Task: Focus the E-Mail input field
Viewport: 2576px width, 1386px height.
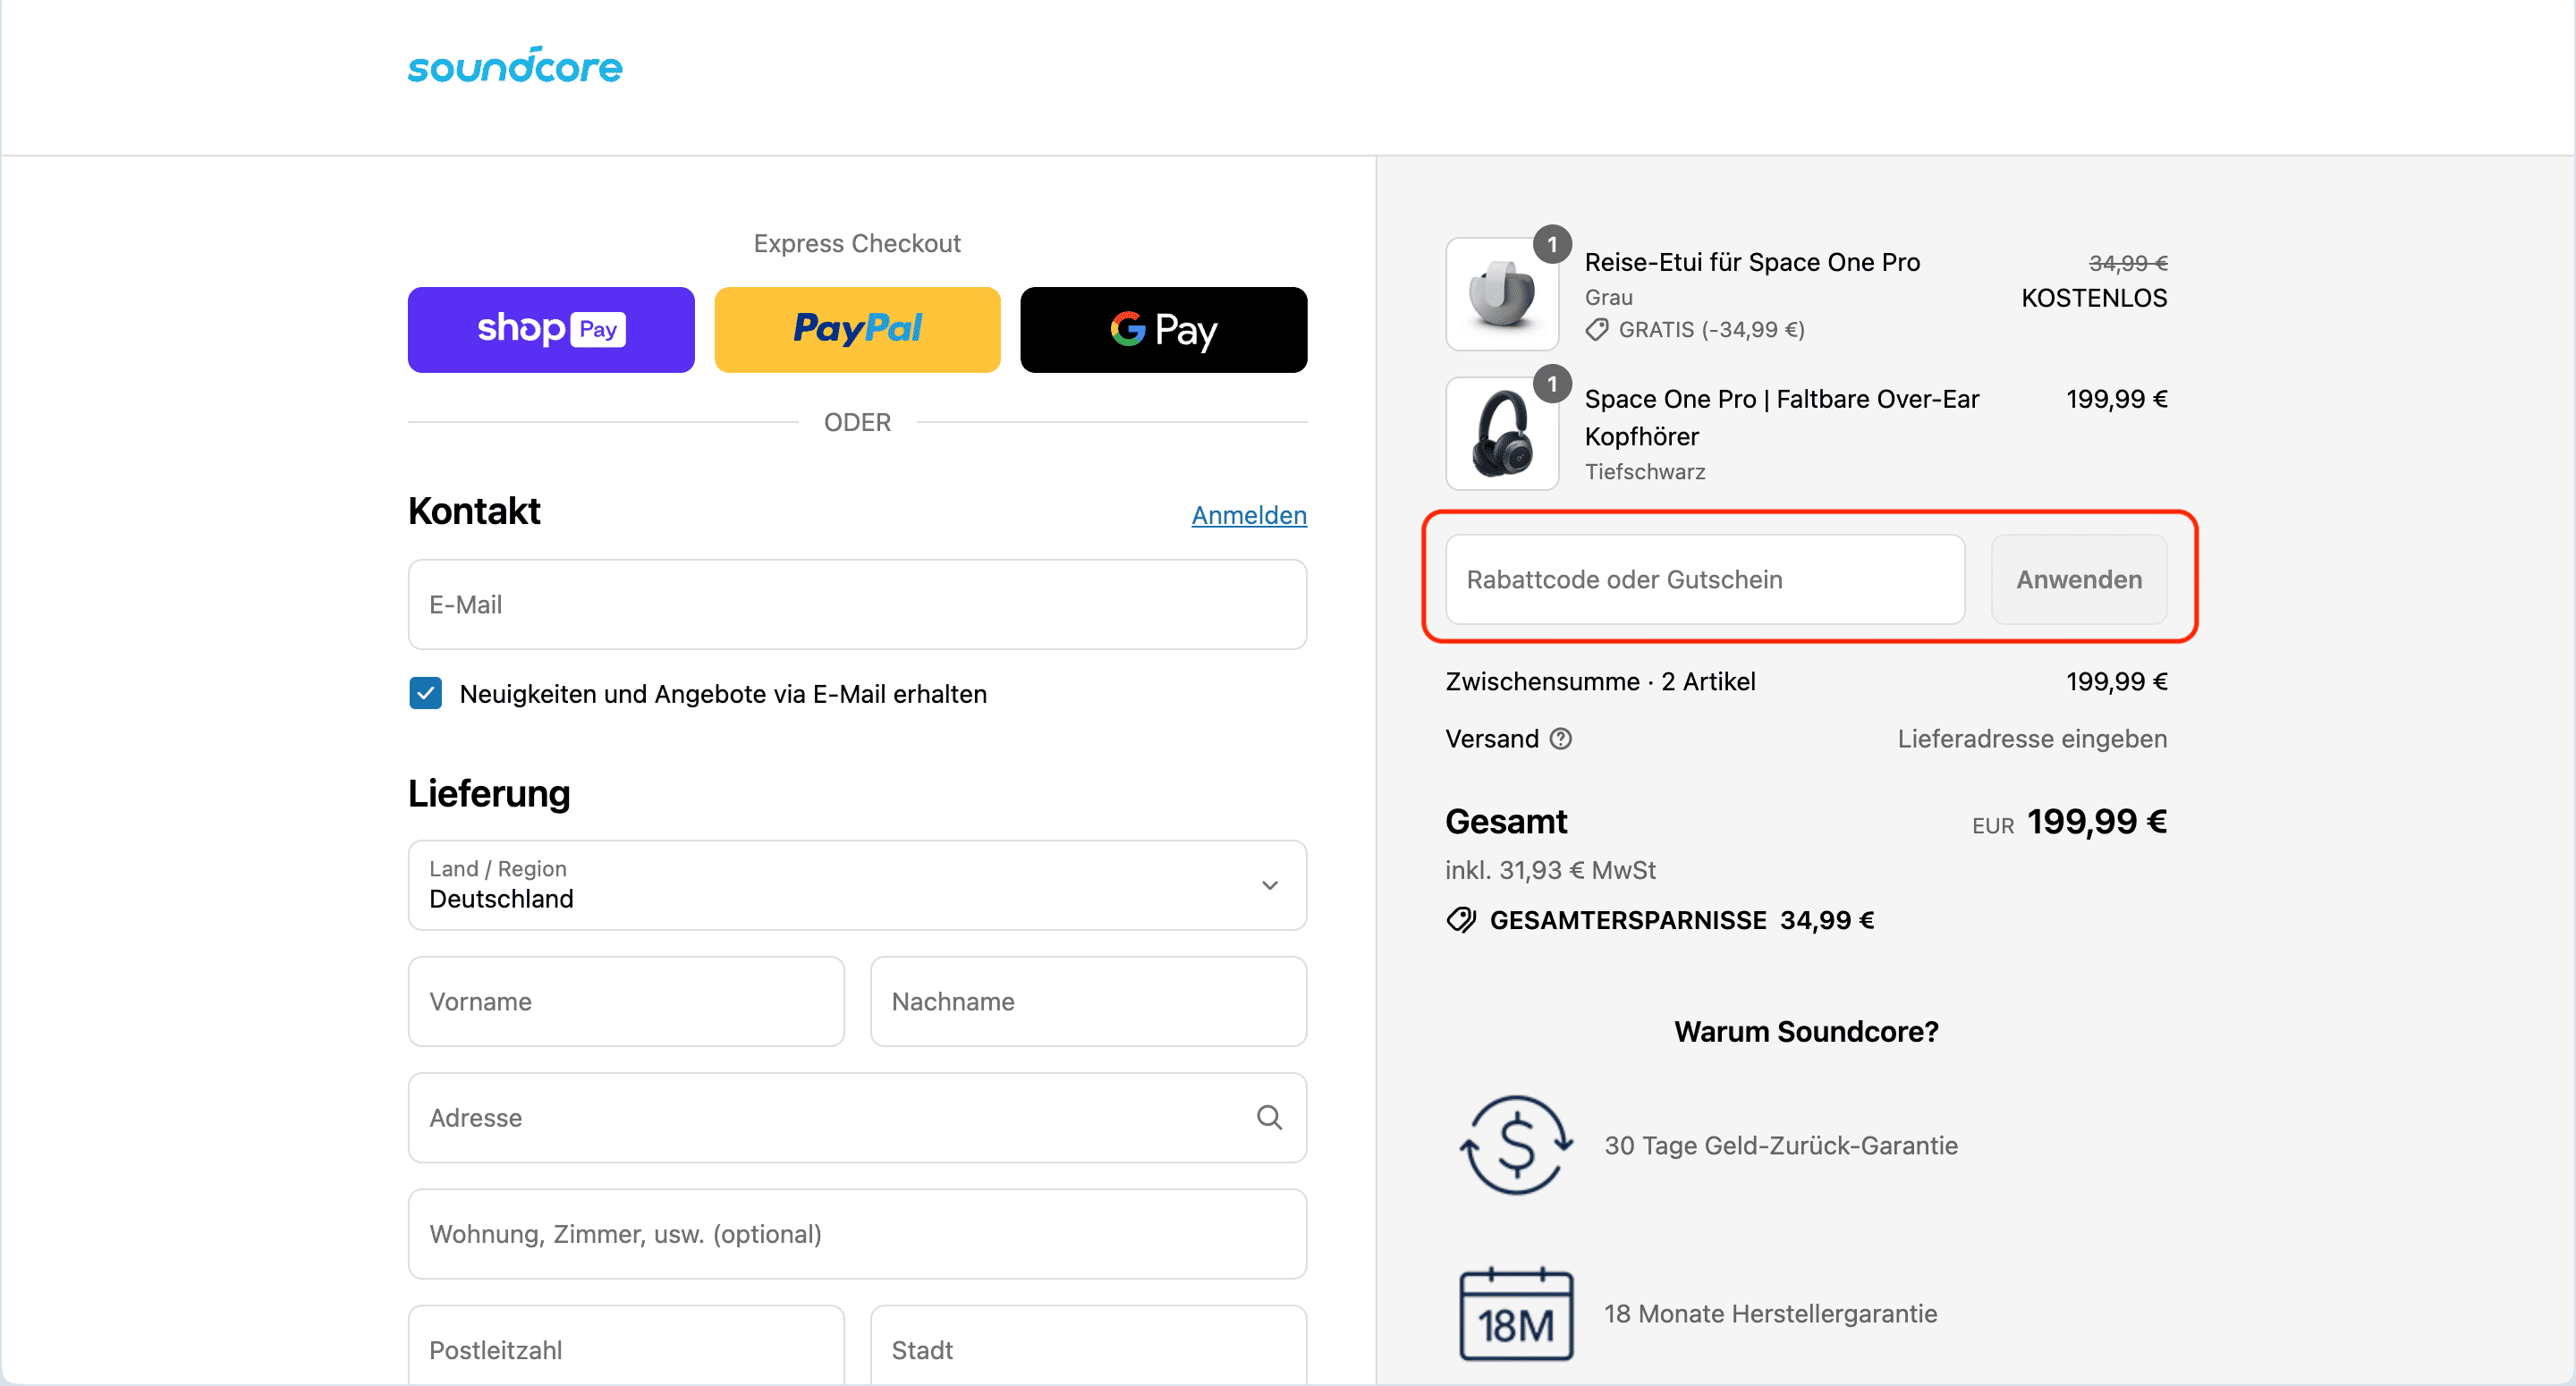Action: 857,604
